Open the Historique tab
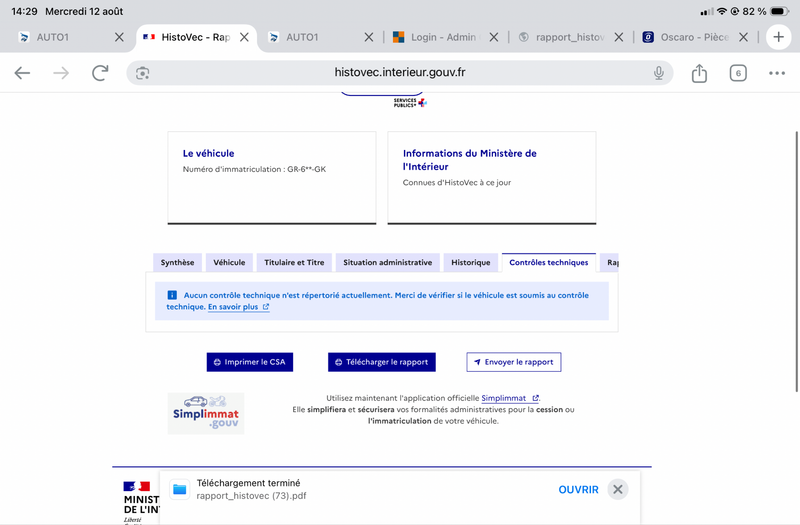Viewport: 800px width, 525px height. tap(470, 262)
